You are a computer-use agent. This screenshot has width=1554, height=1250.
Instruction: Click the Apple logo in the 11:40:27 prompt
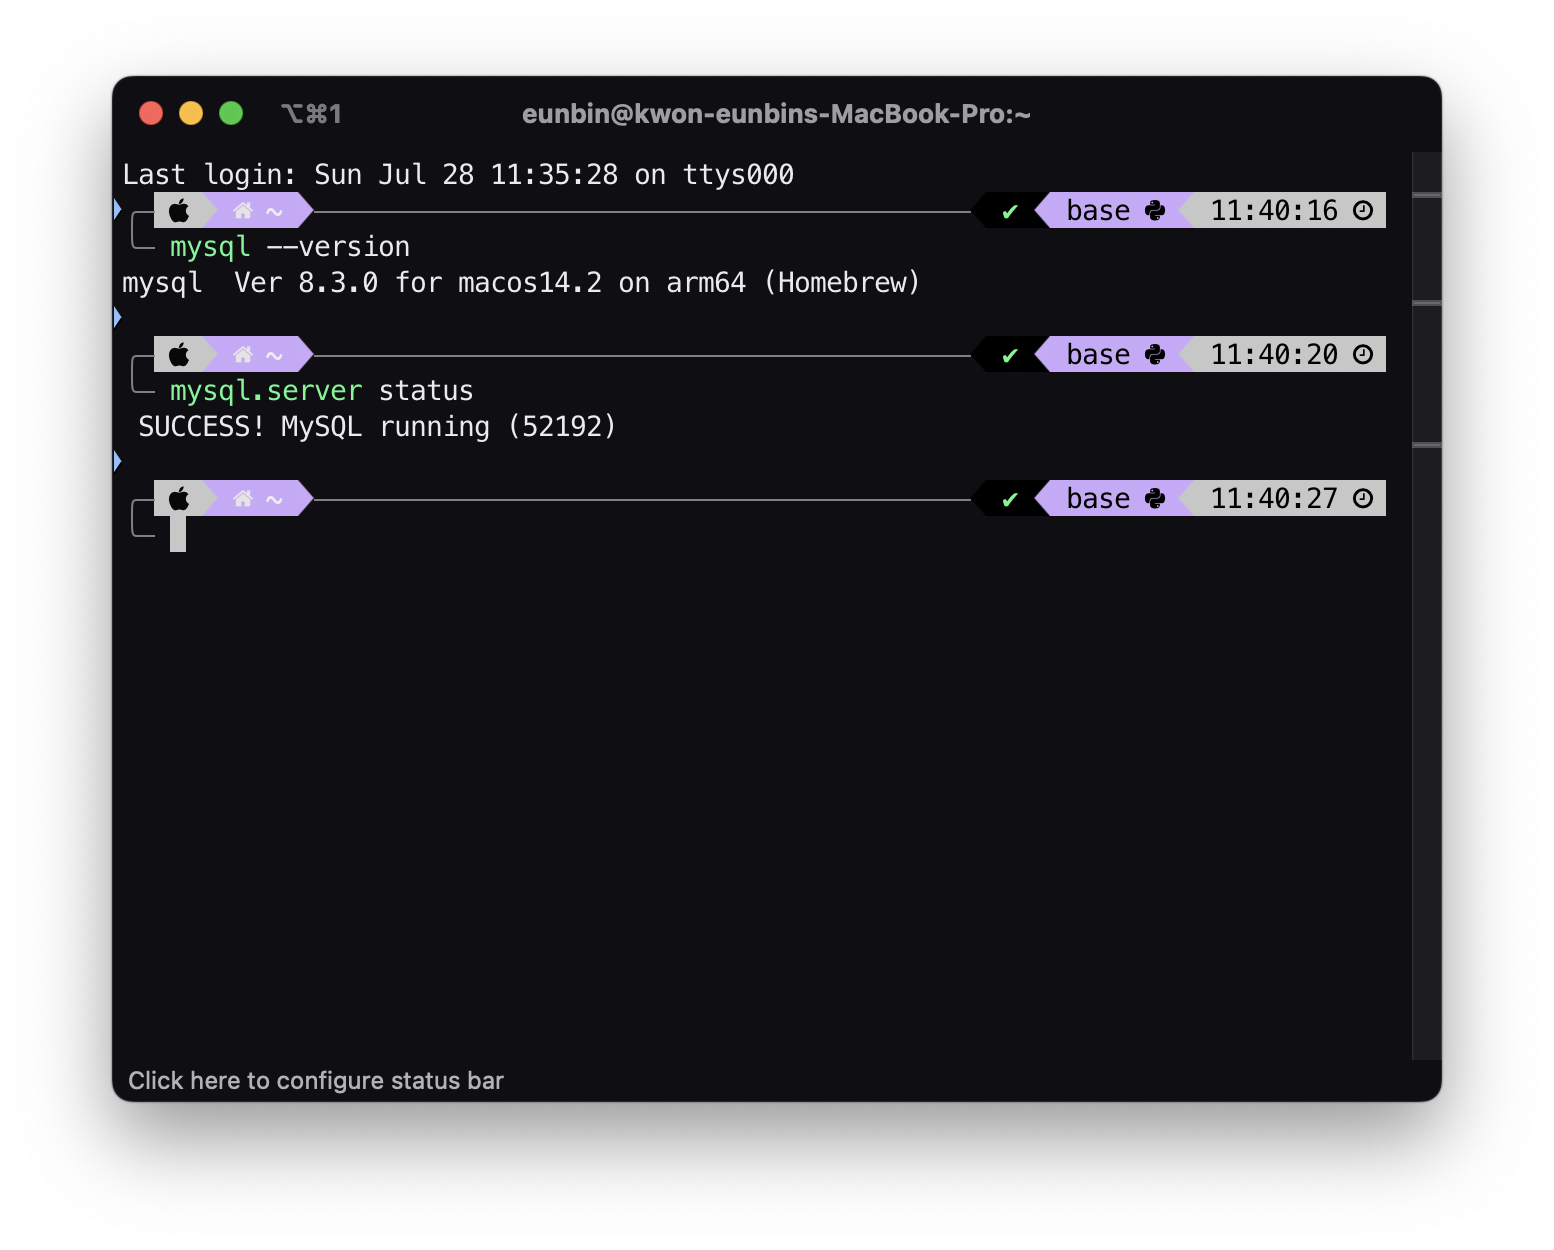[179, 499]
